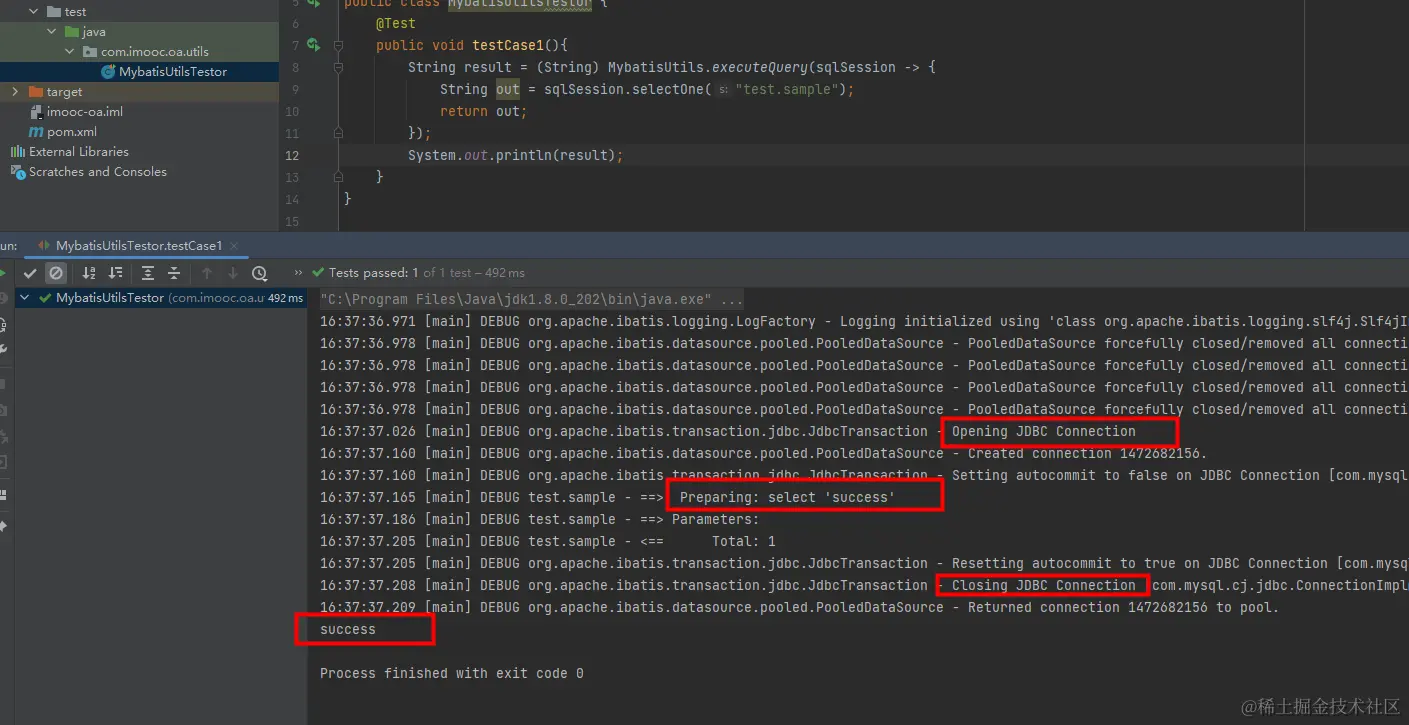Image resolution: width=1409 pixels, height=725 pixels.
Task: Collapse the java folder
Action: click(52, 32)
